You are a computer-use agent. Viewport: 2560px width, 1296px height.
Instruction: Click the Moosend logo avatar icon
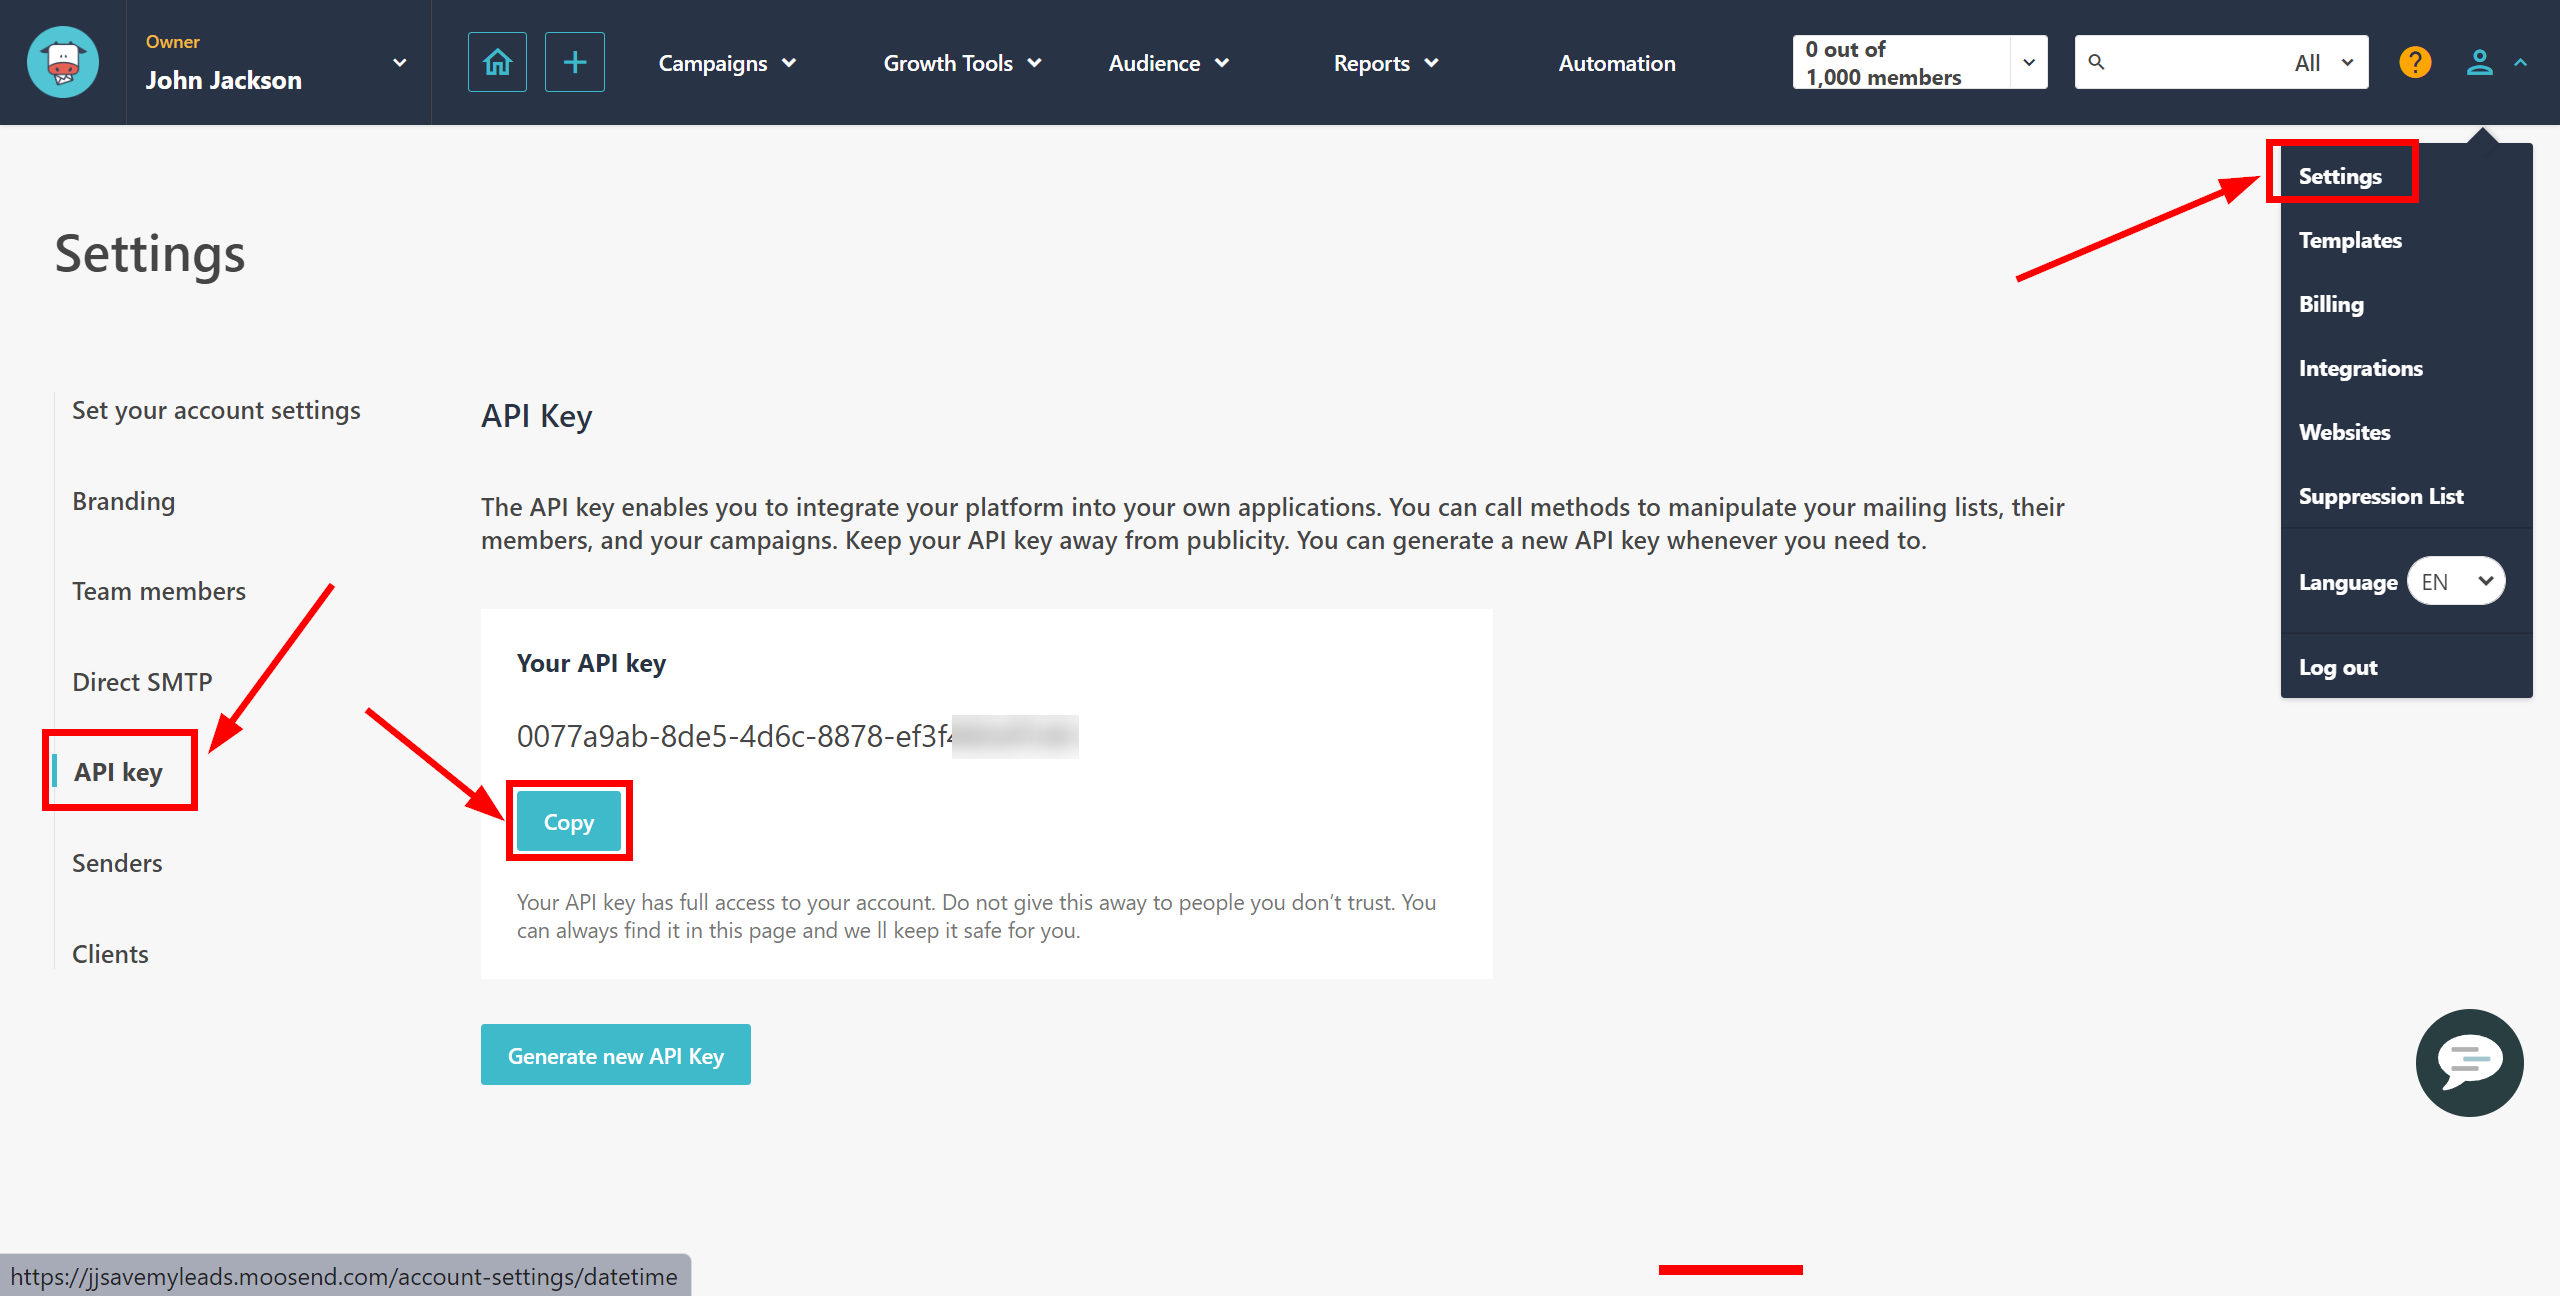63,61
